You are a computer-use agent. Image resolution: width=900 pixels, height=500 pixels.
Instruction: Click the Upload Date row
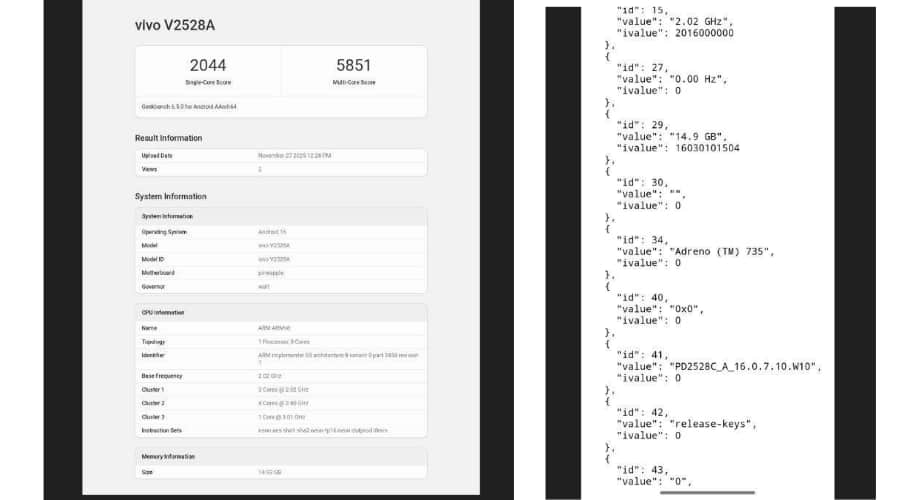[x=280, y=156]
